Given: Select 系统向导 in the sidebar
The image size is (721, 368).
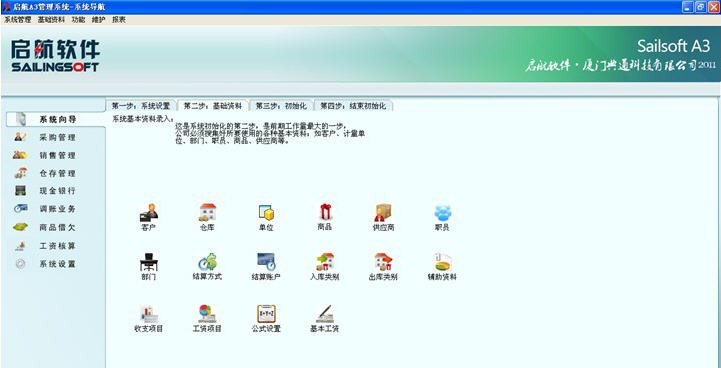Looking at the screenshot, I should 56,120.
